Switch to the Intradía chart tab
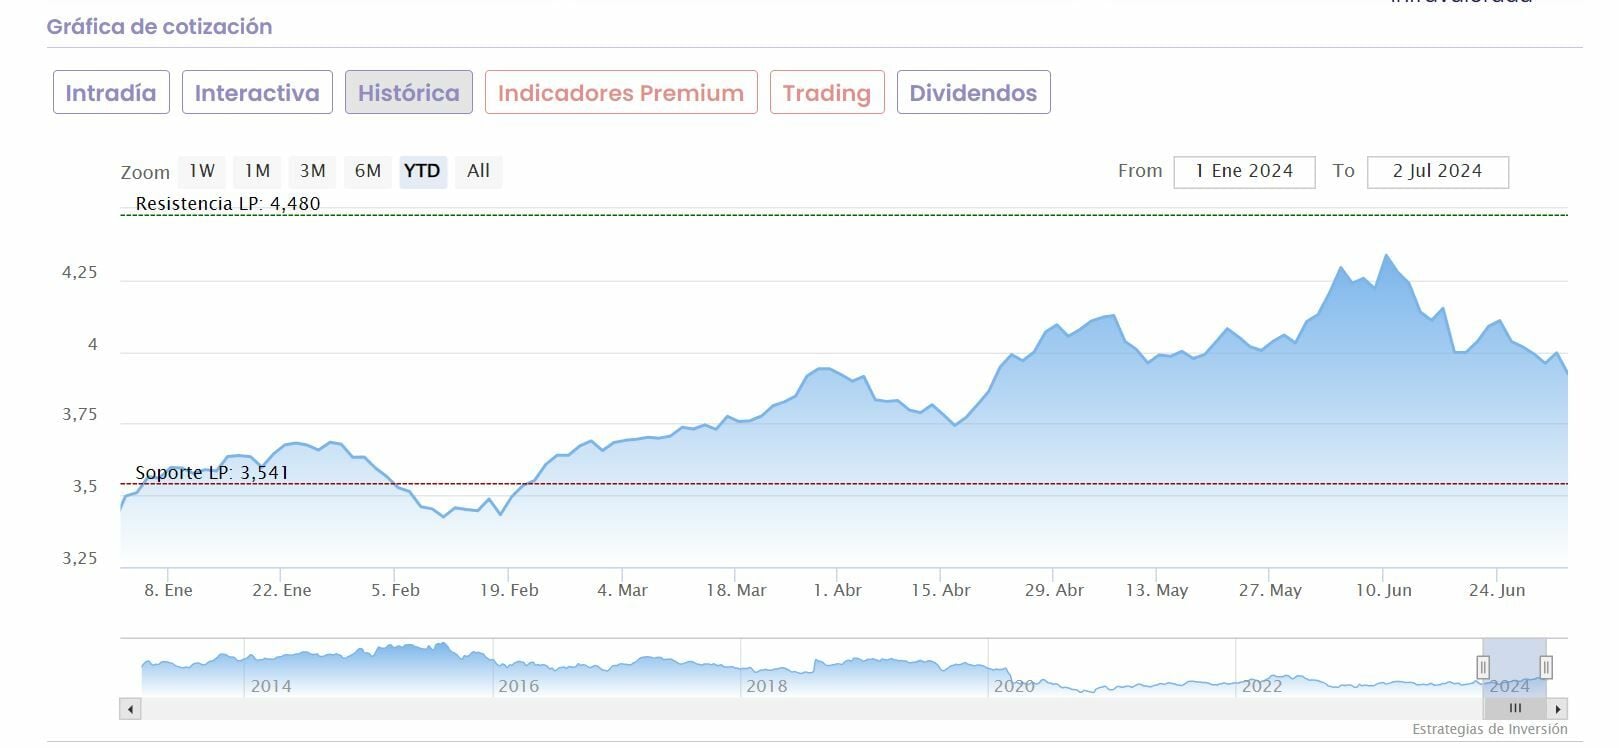Viewport: 1619px width, 748px height. click(111, 93)
